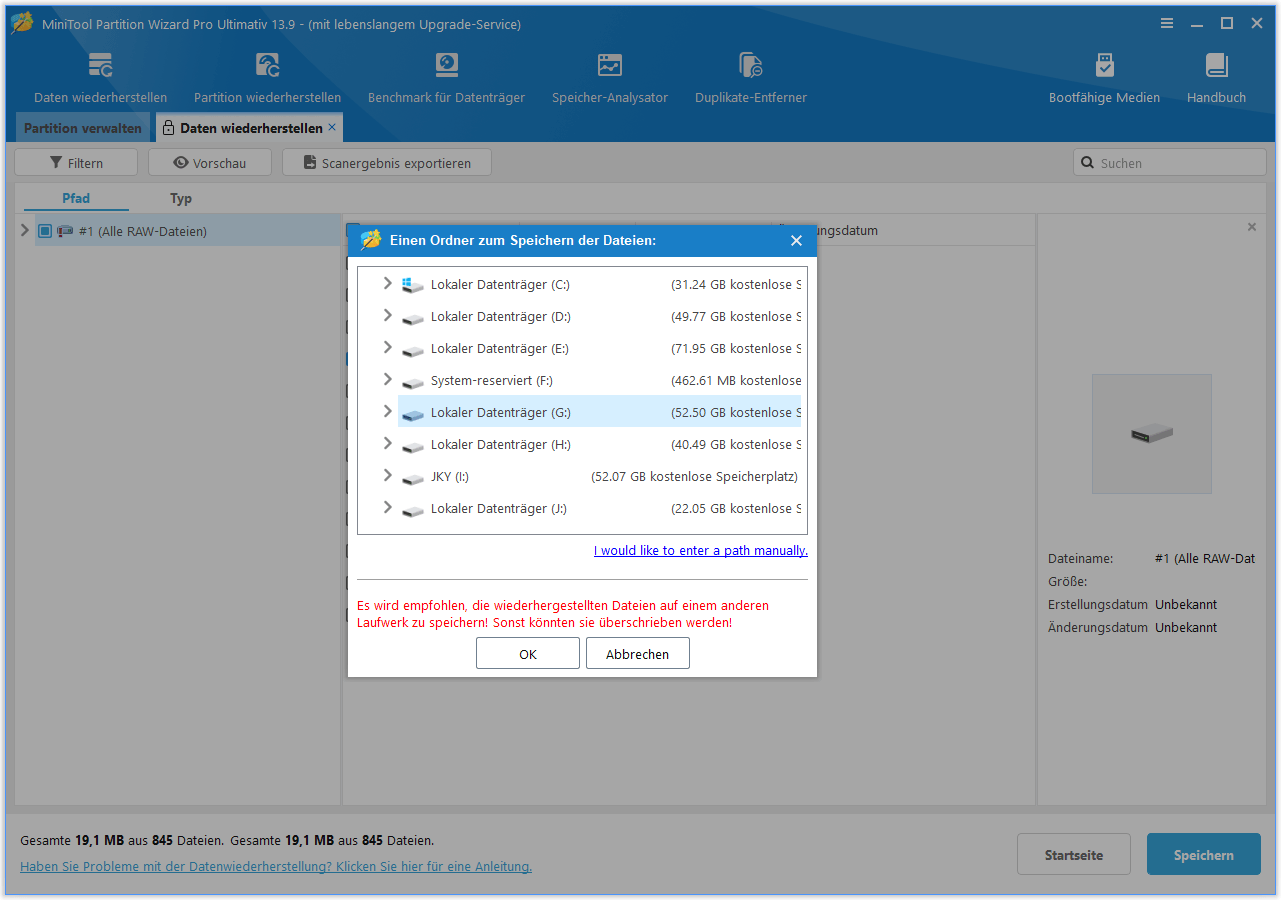Viewport: 1281px width, 900px height.
Task: Expand JKY (I:) folder tree
Action: point(388,476)
